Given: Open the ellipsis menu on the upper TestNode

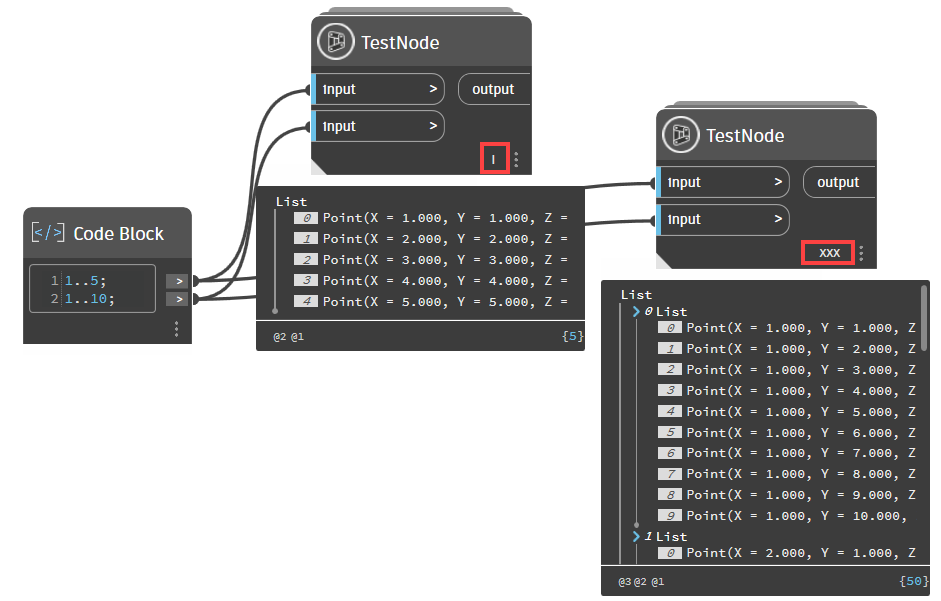Looking at the screenshot, I should [x=516, y=158].
